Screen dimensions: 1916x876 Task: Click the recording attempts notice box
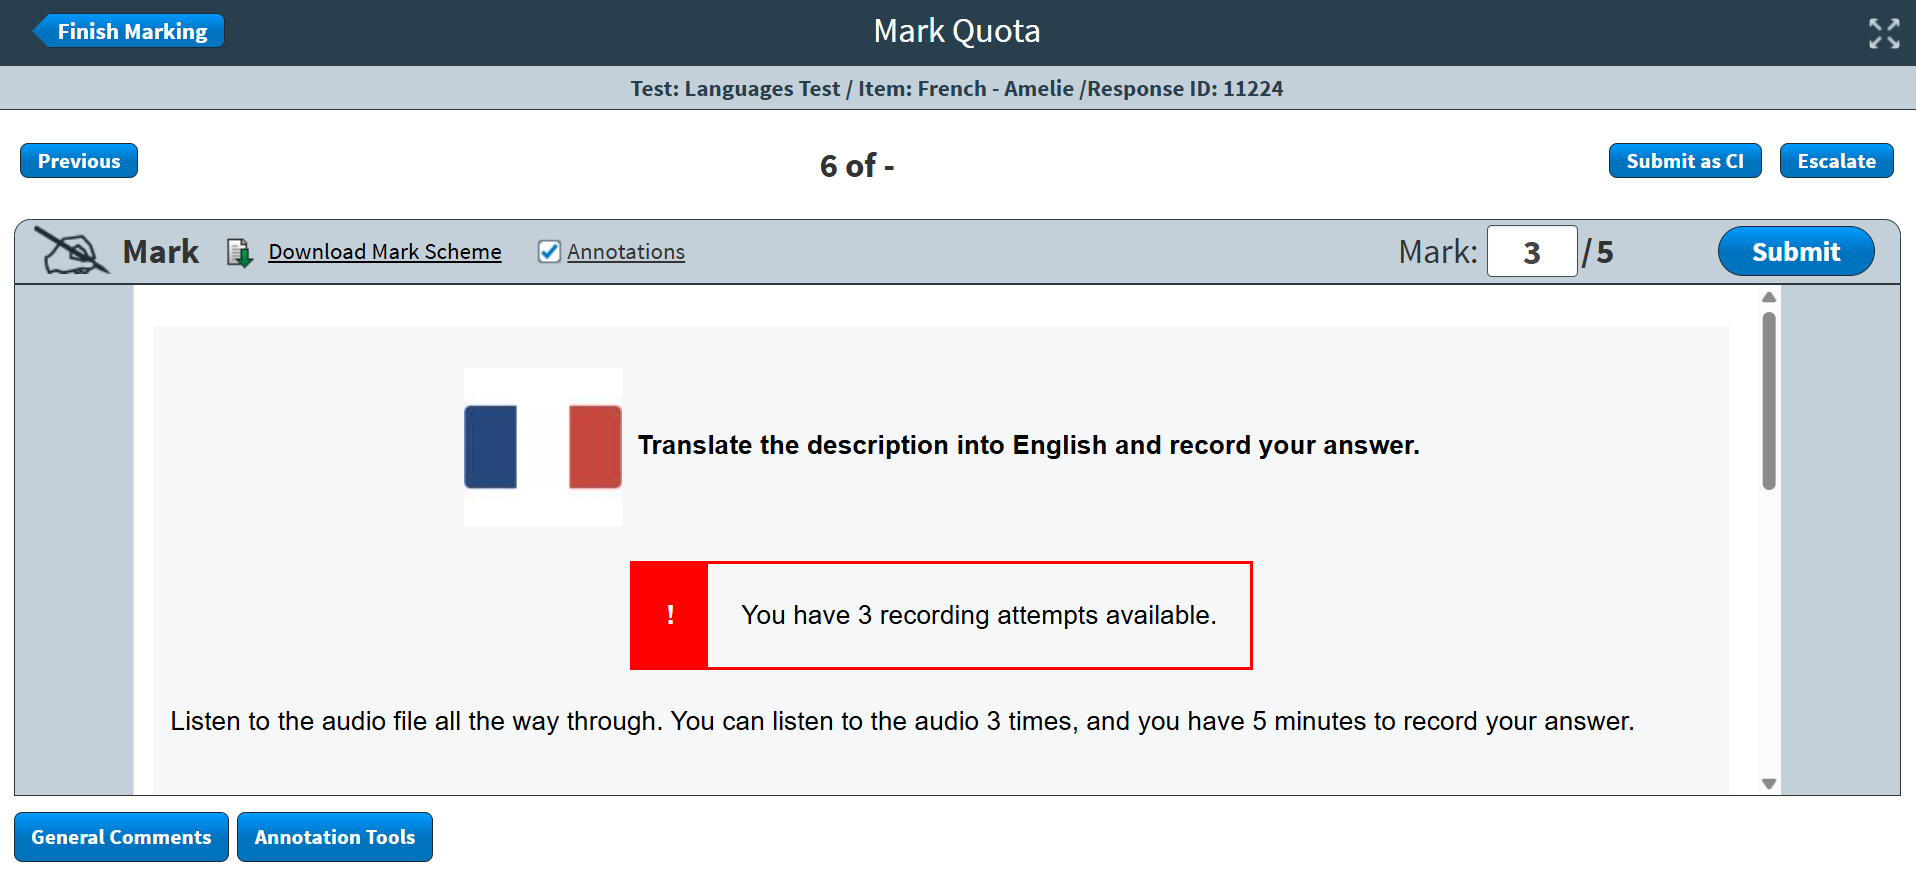point(978,615)
